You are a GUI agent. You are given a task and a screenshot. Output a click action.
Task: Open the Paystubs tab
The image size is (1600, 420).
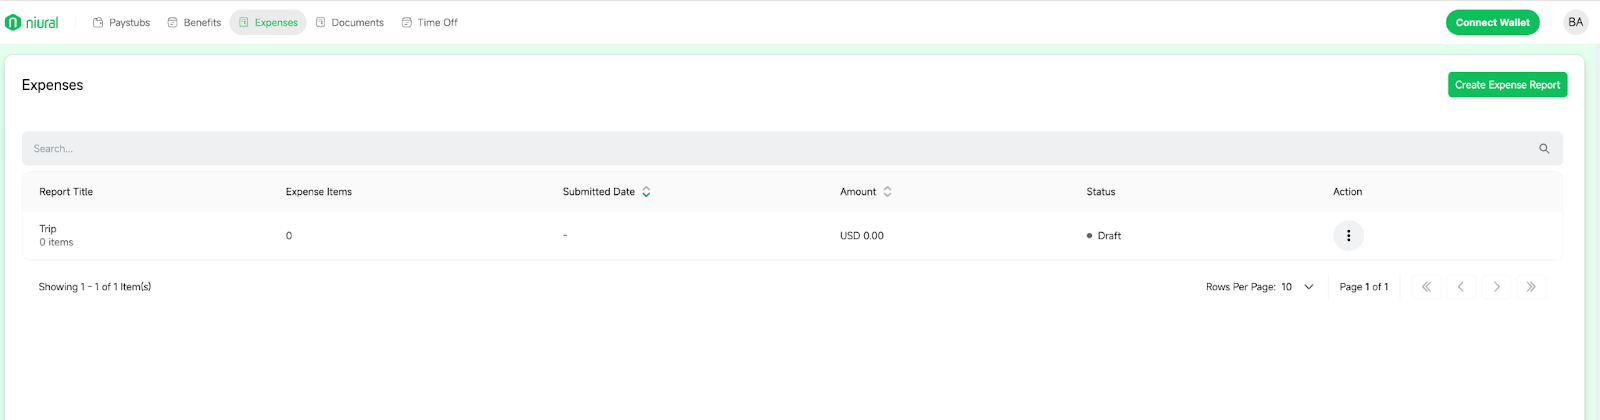coord(121,22)
